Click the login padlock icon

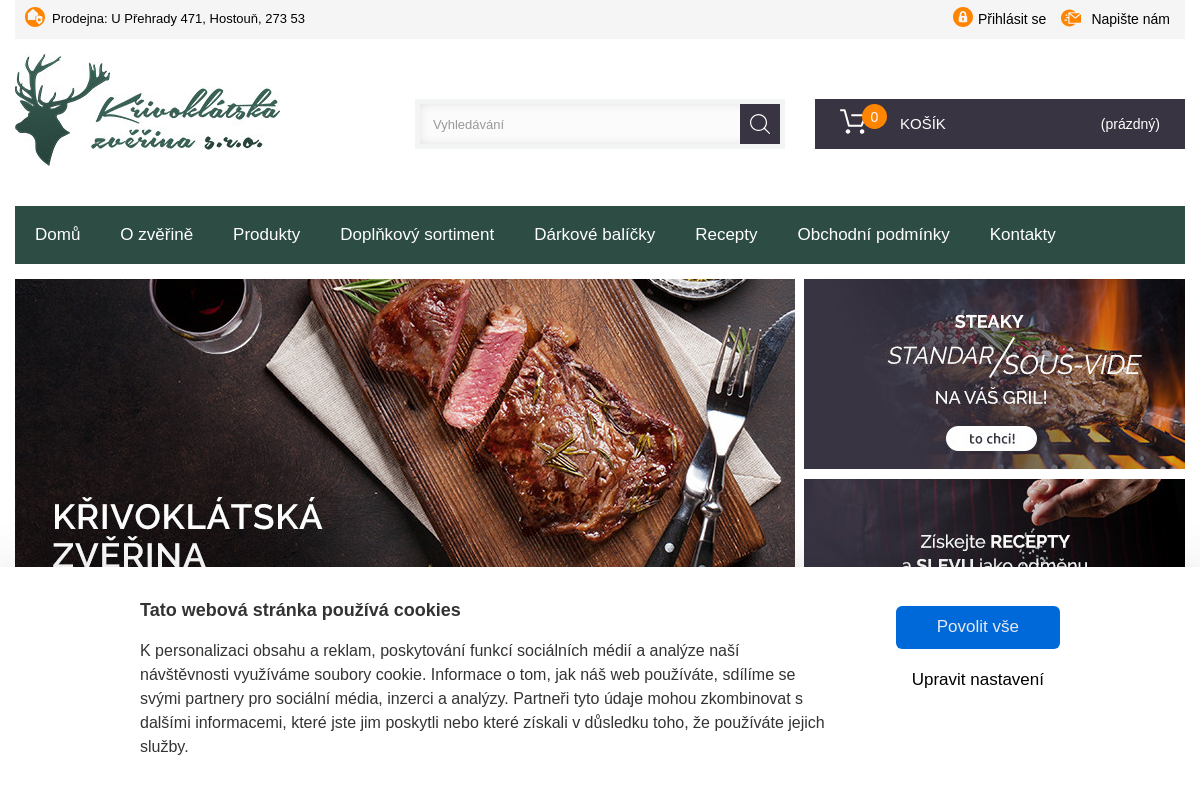click(963, 17)
